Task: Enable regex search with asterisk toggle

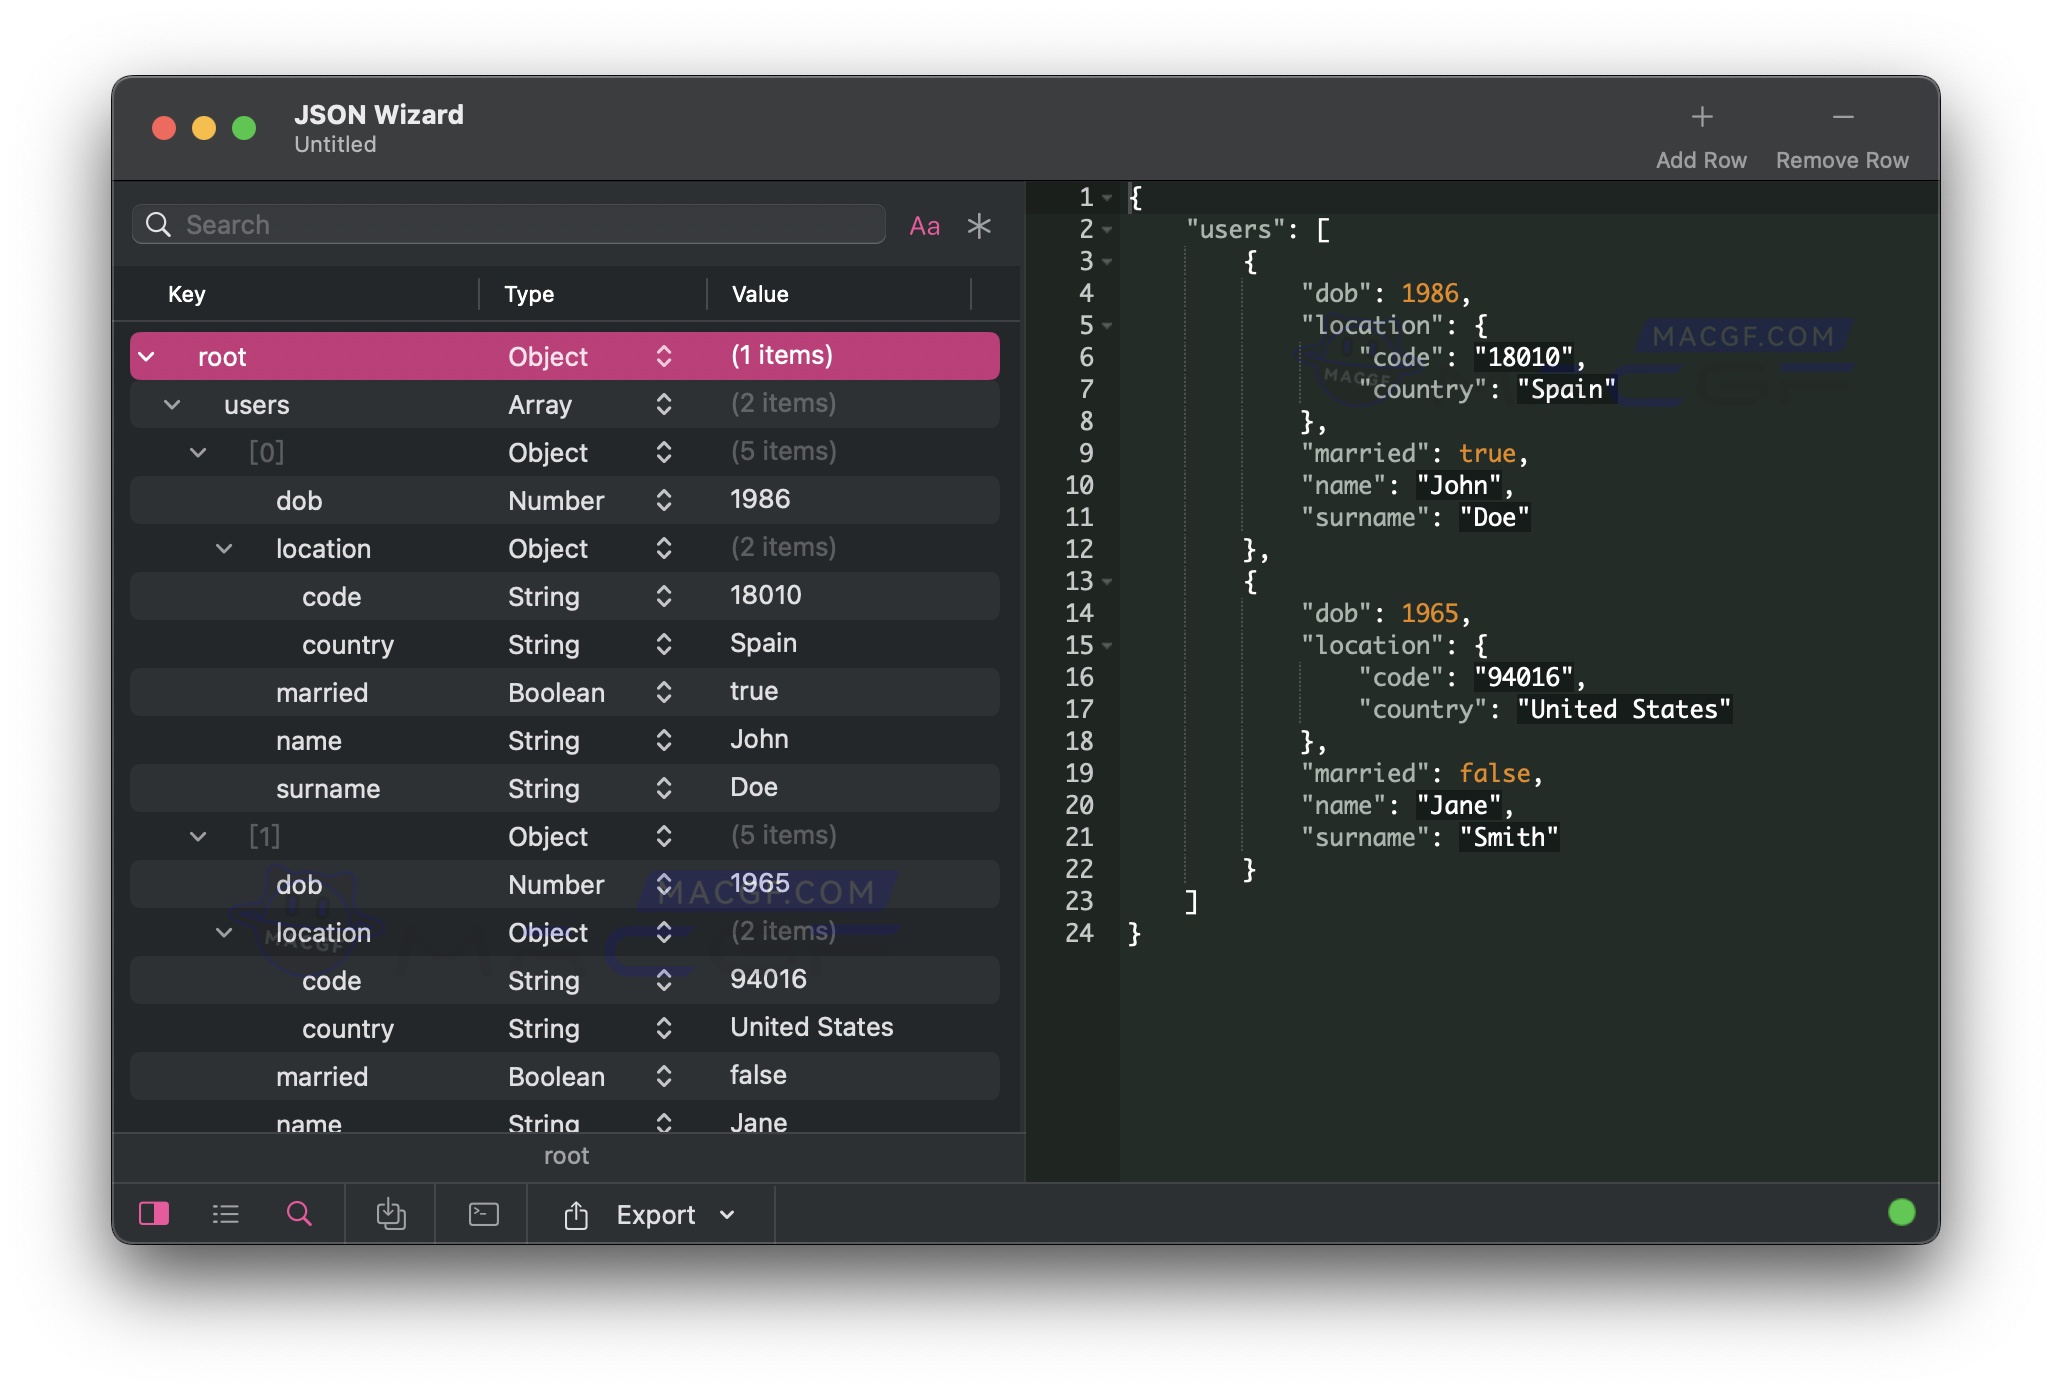Action: pos(979,225)
